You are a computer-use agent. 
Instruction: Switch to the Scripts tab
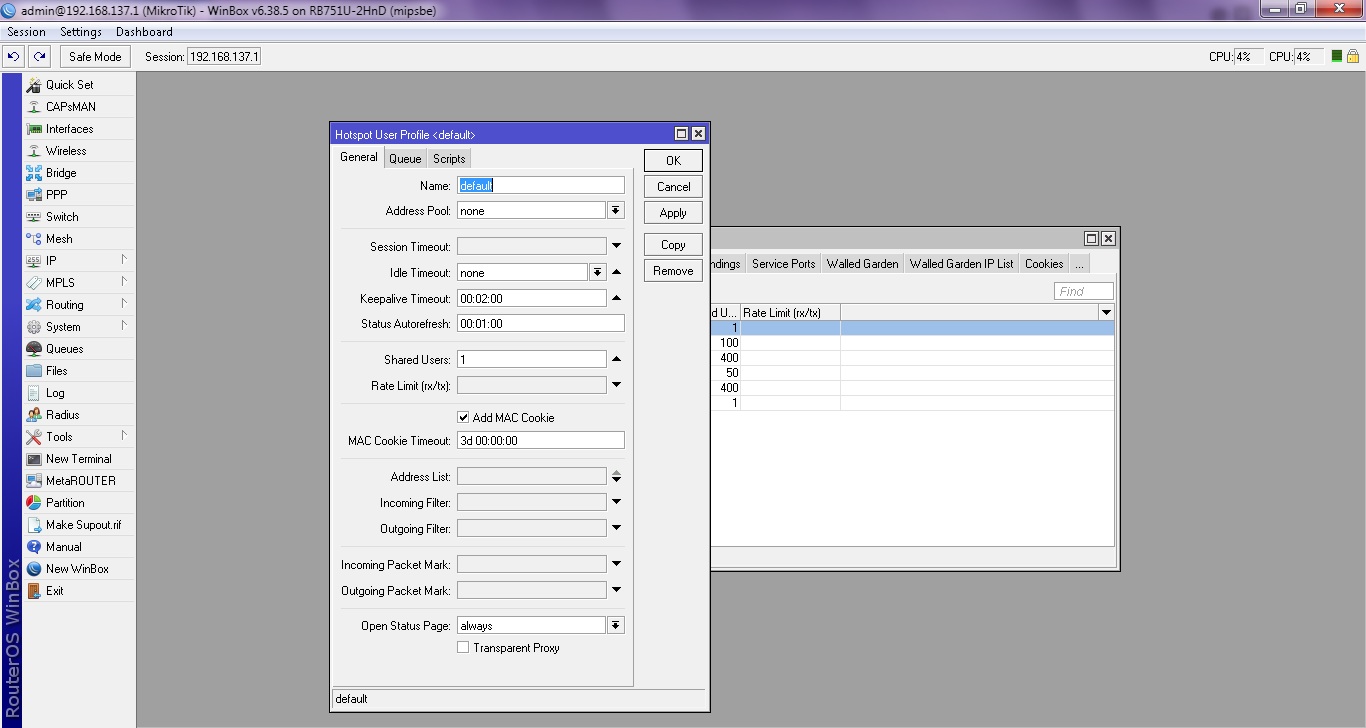point(449,158)
